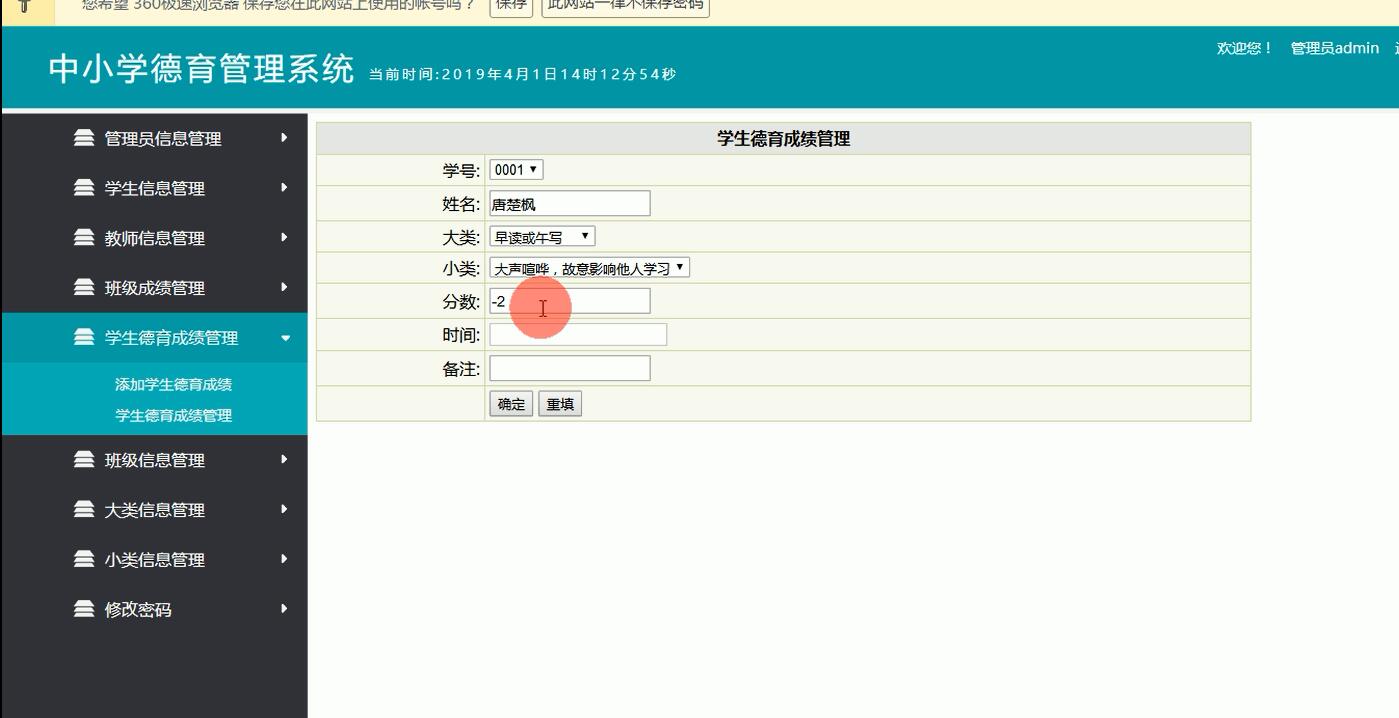Click 此网站一律不保存密码 button

[x=626, y=5]
